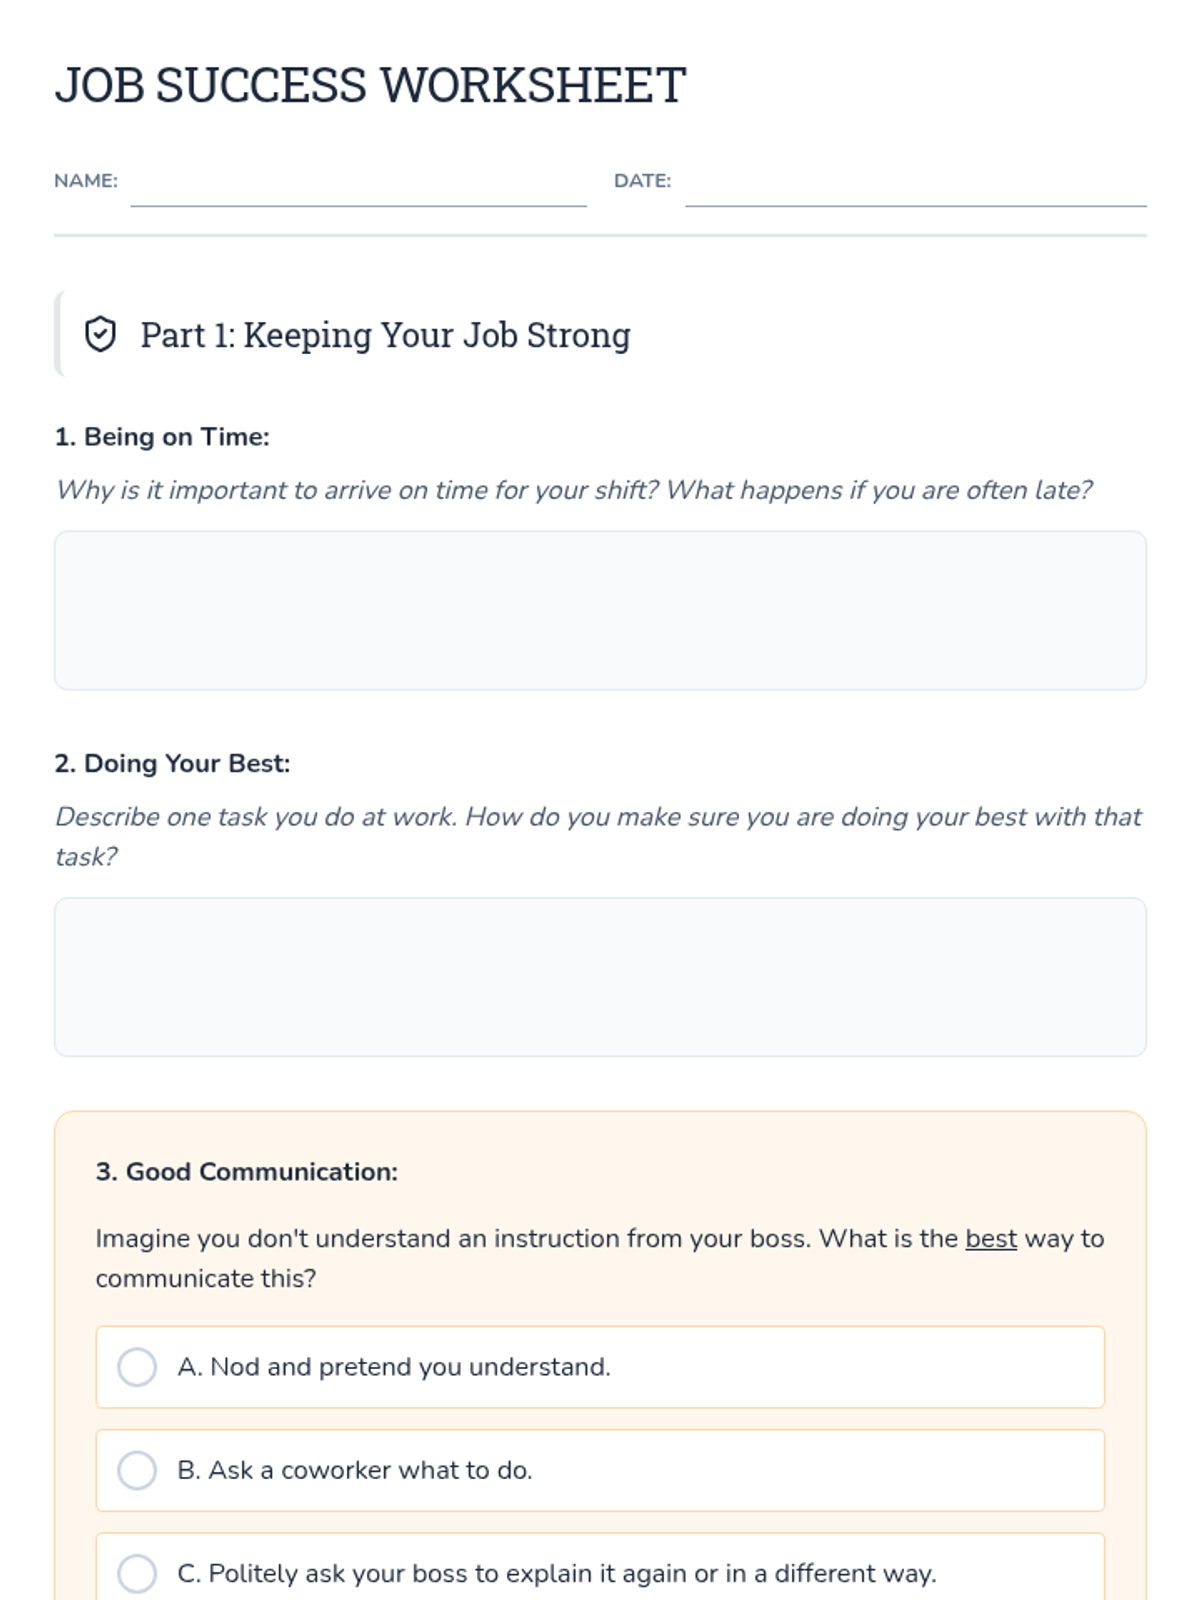Choose 'Ask a coworker what to do' option
This screenshot has width=1200, height=1600.
600,1470
